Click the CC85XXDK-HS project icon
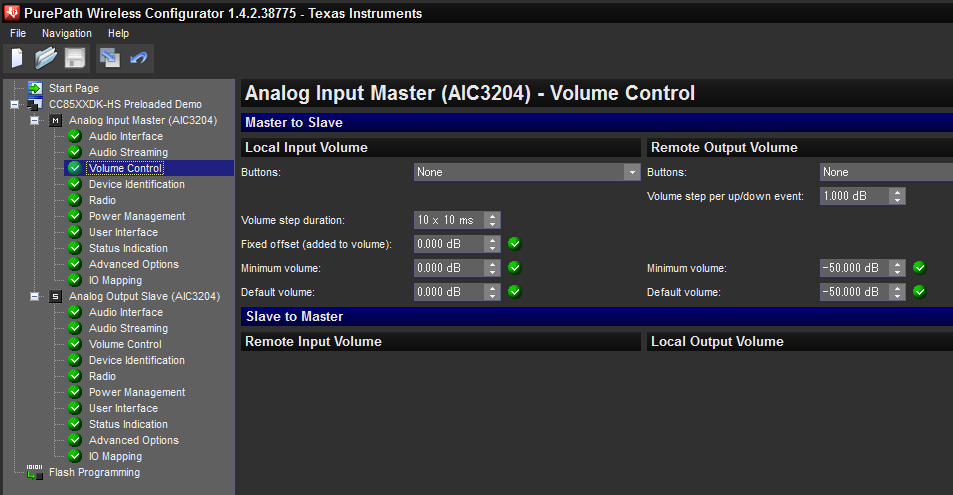Image resolution: width=953 pixels, height=495 pixels. [x=35, y=105]
